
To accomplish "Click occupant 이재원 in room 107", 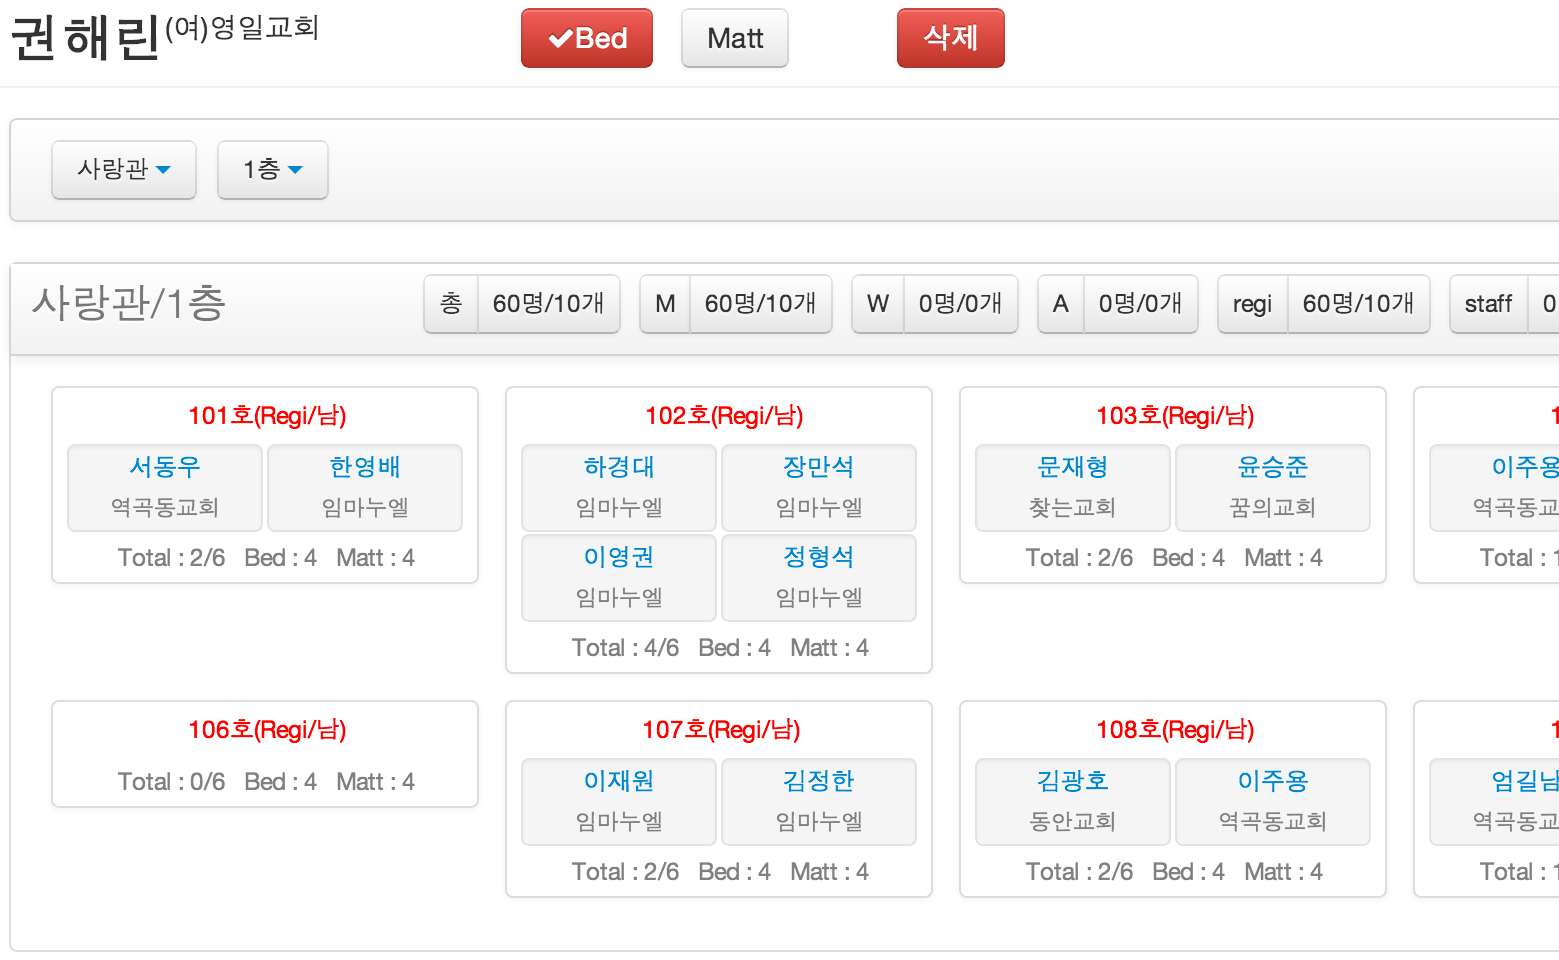I will coord(619,781).
